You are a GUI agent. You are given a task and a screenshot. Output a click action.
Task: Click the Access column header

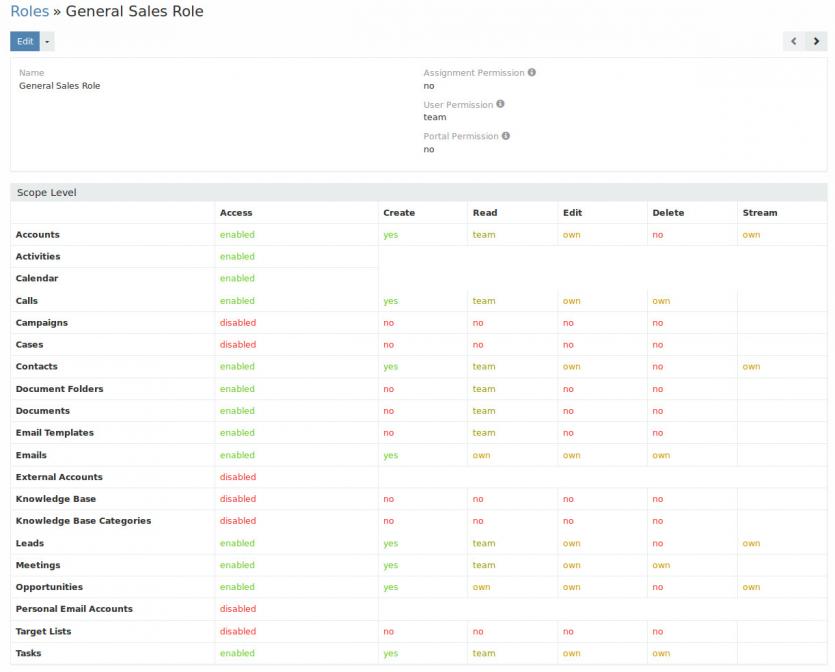(236, 213)
